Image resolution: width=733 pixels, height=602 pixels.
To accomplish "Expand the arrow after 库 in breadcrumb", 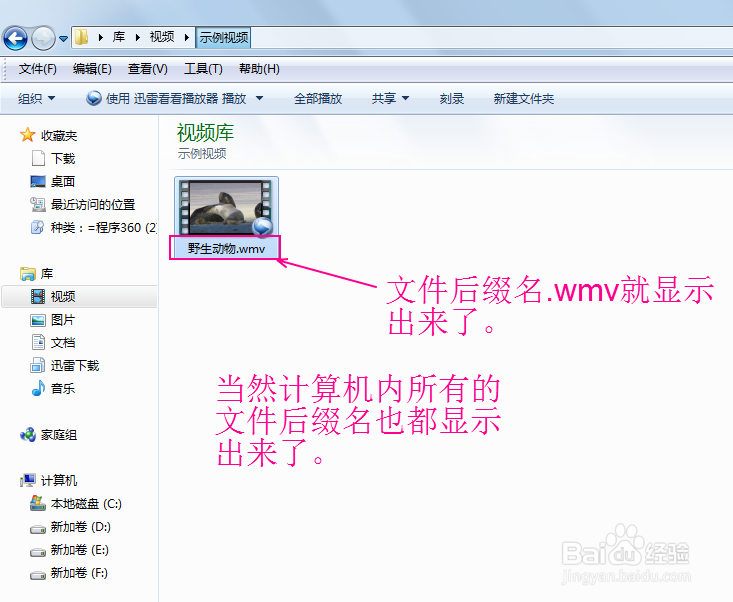I will 137,37.
